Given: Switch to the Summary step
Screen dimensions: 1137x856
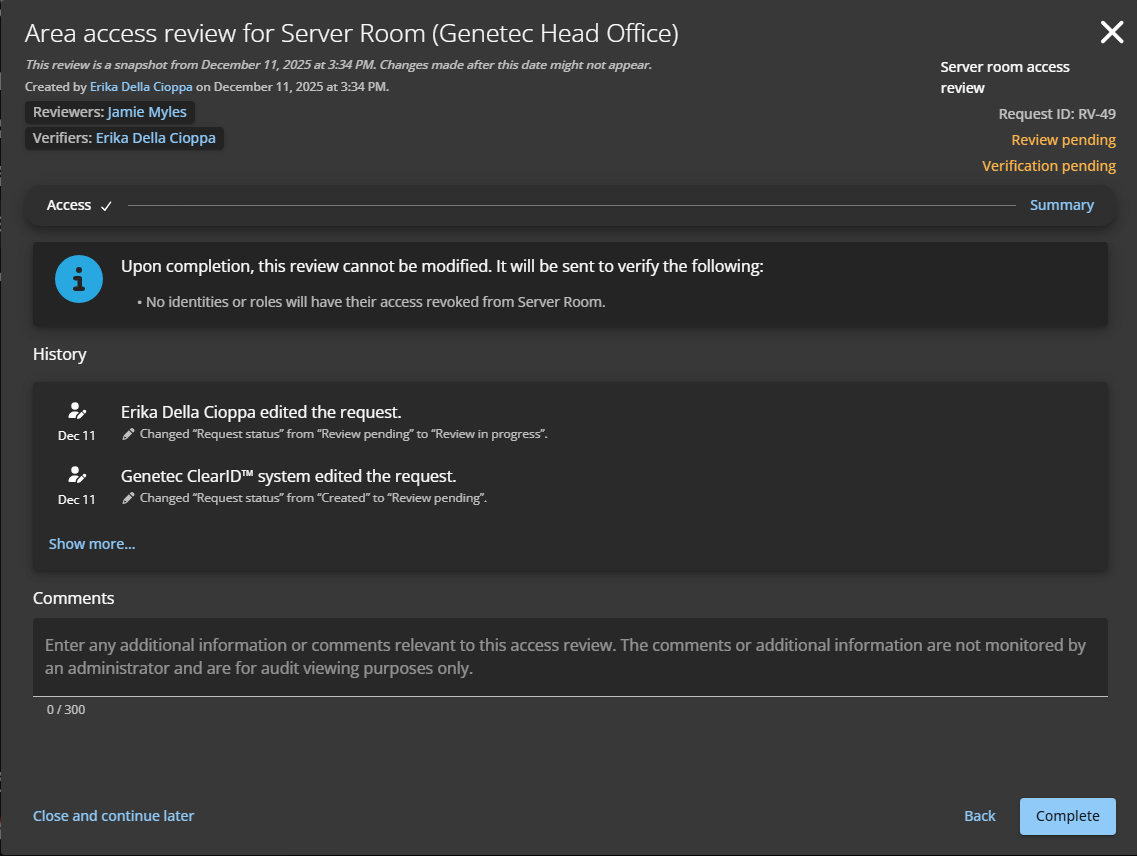Looking at the screenshot, I should (x=1062, y=205).
